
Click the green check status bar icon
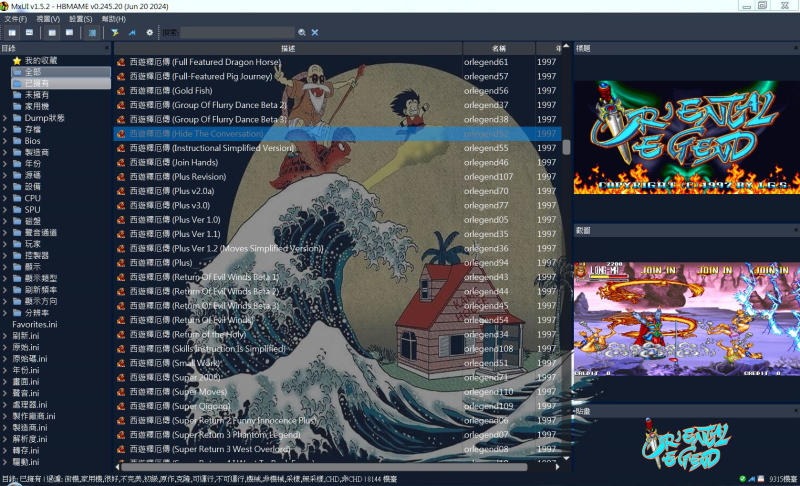click(x=742, y=479)
